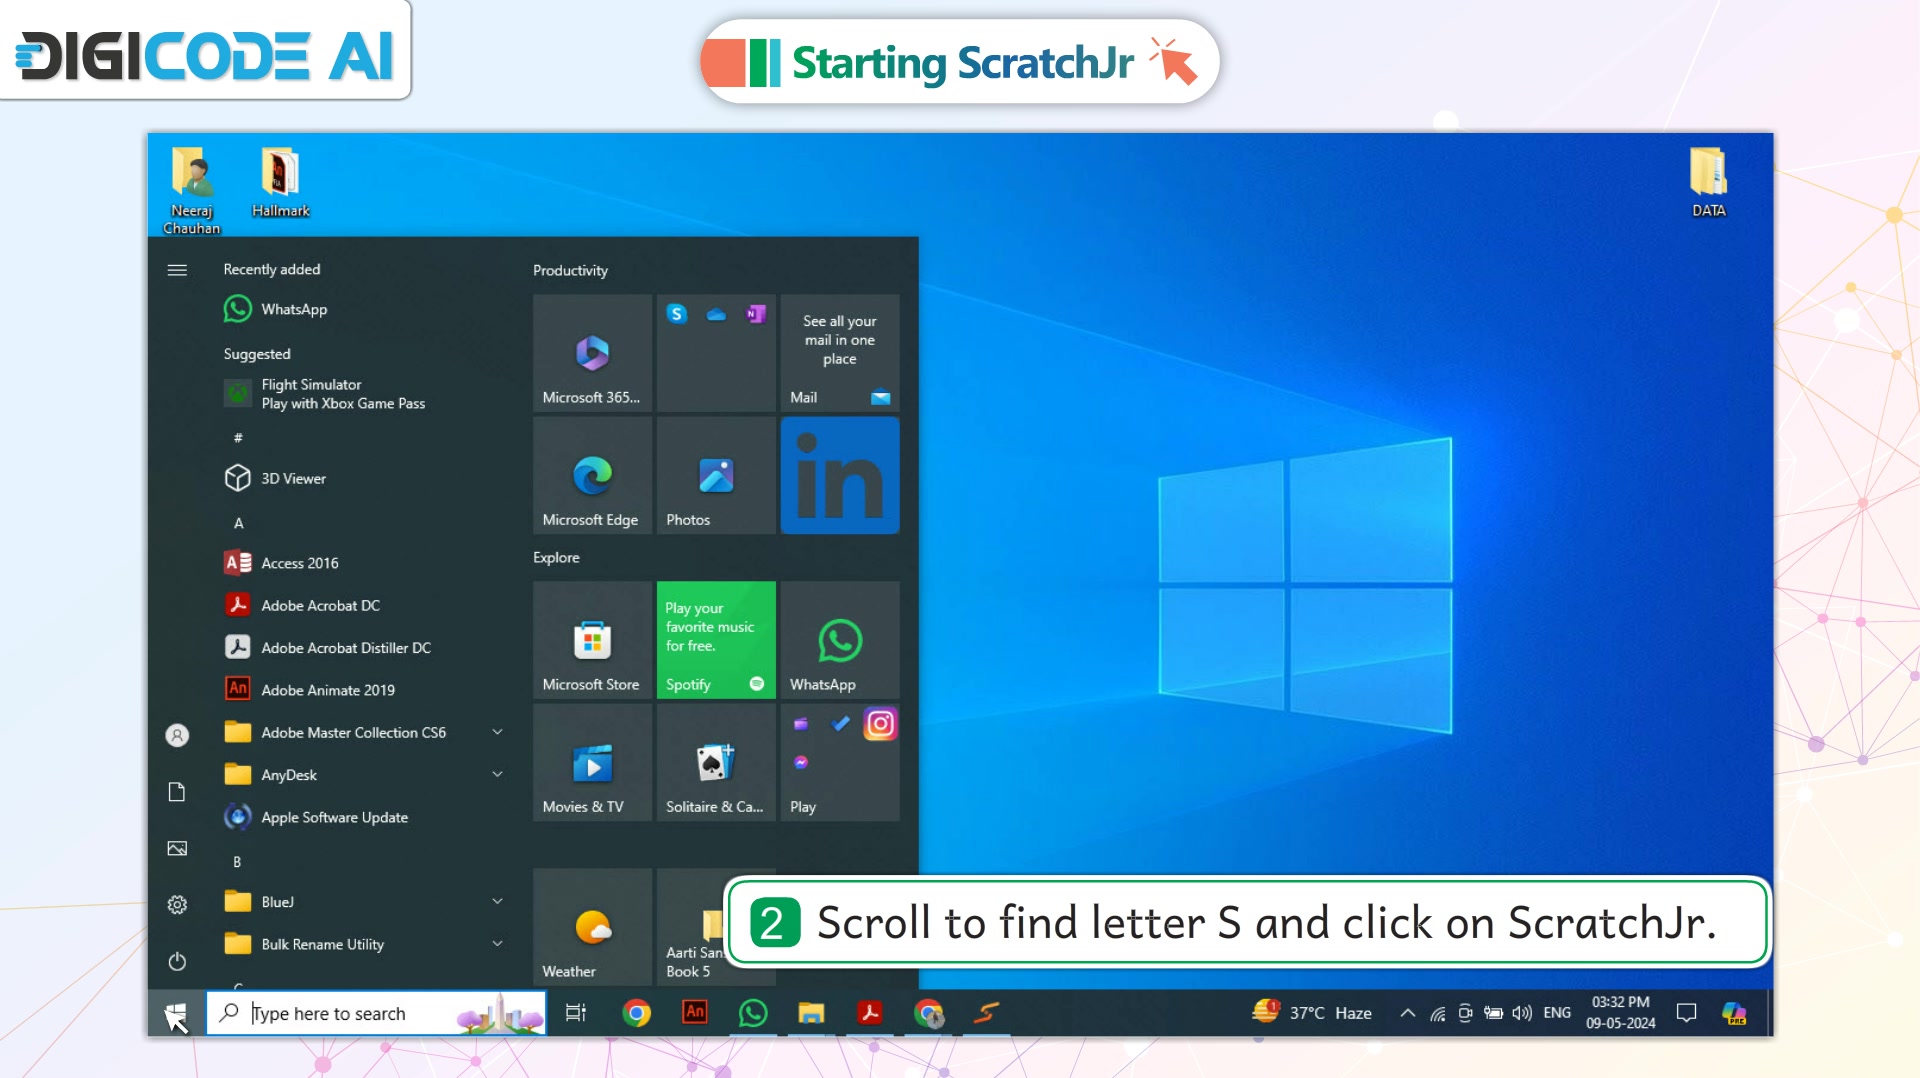Open the second Chrome profile icon on taskbar

(928, 1013)
